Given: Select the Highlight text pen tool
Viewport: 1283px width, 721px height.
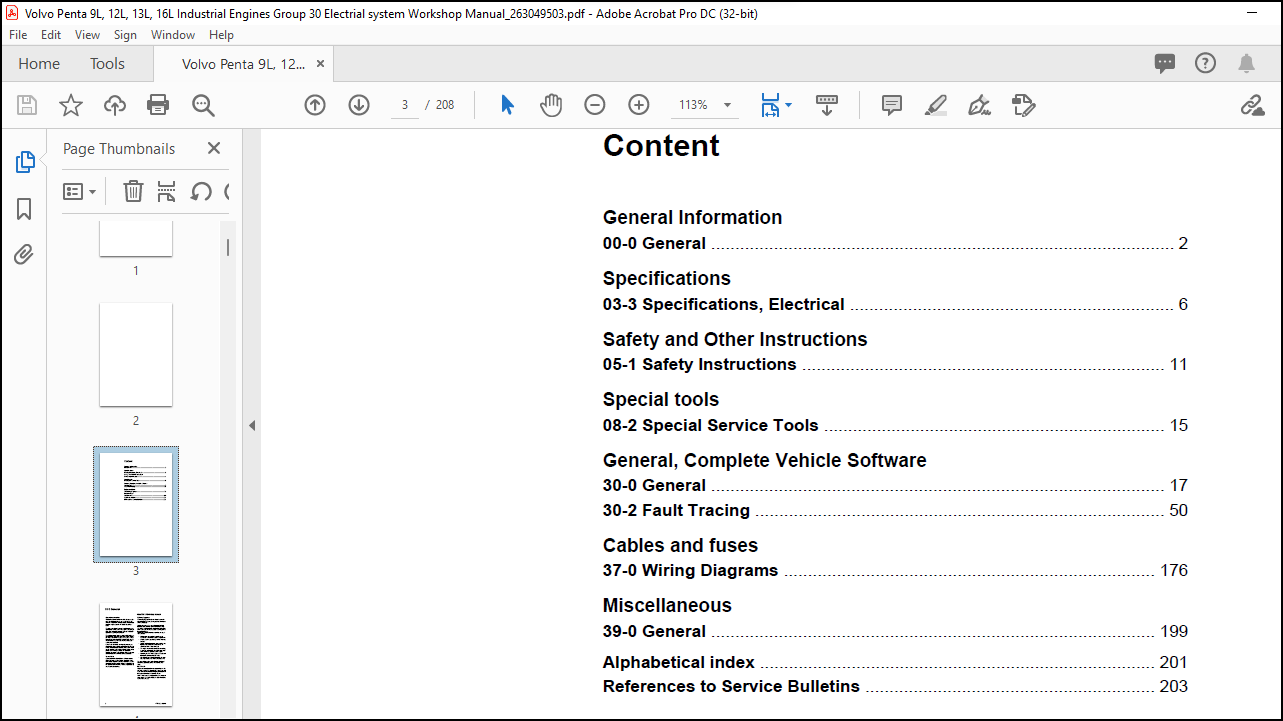Looking at the screenshot, I should click(x=936, y=105).
